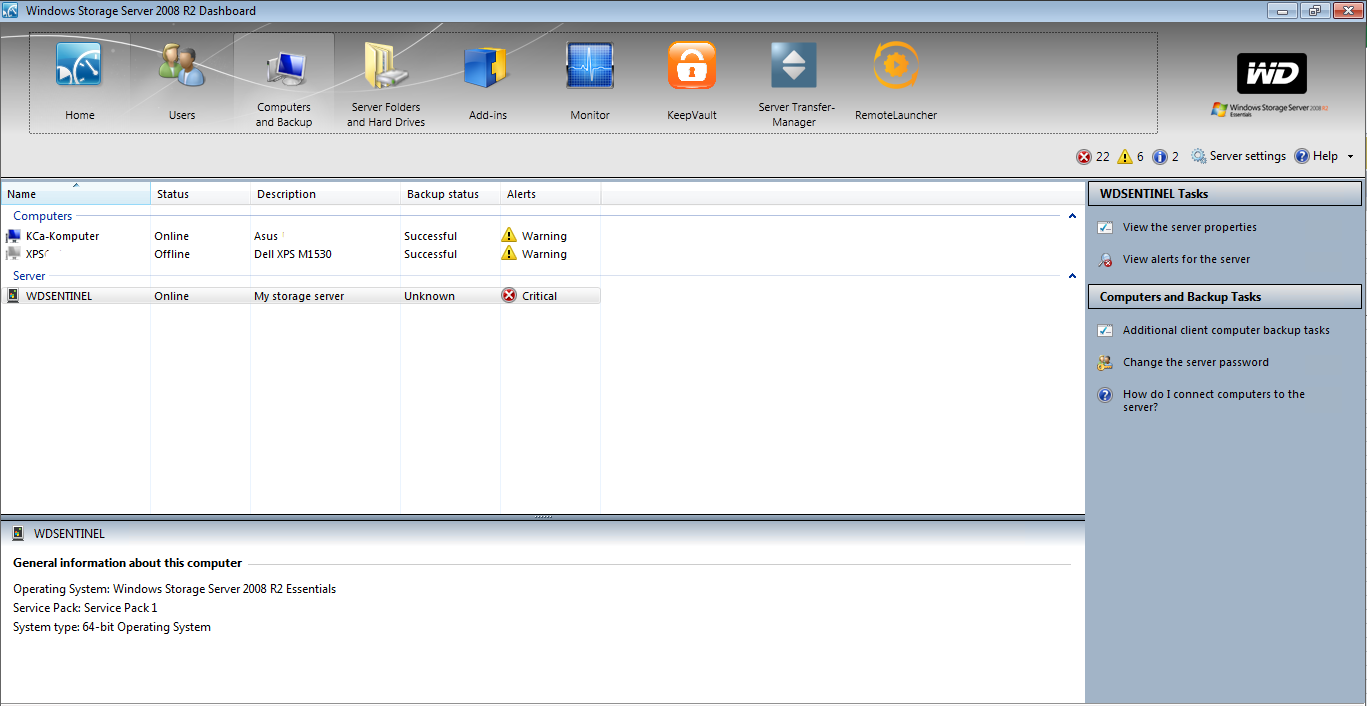The height and width of the screenshot is (706, 1367).
Task: Click the Critical alert icon for WDSENTINEL
Action: (x=509, y=296)
